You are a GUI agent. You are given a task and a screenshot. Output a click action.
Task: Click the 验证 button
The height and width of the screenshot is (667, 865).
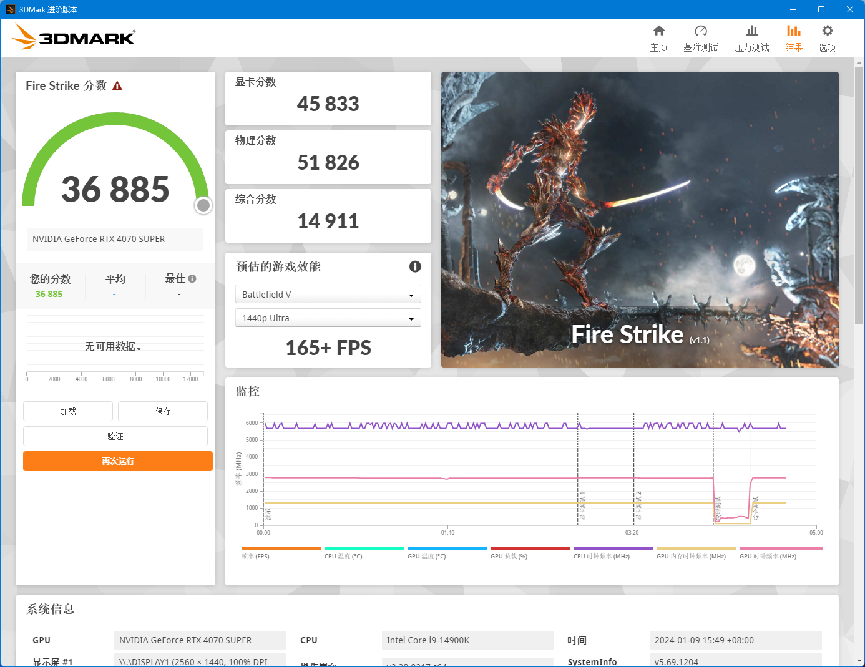[x=117, y=436]
